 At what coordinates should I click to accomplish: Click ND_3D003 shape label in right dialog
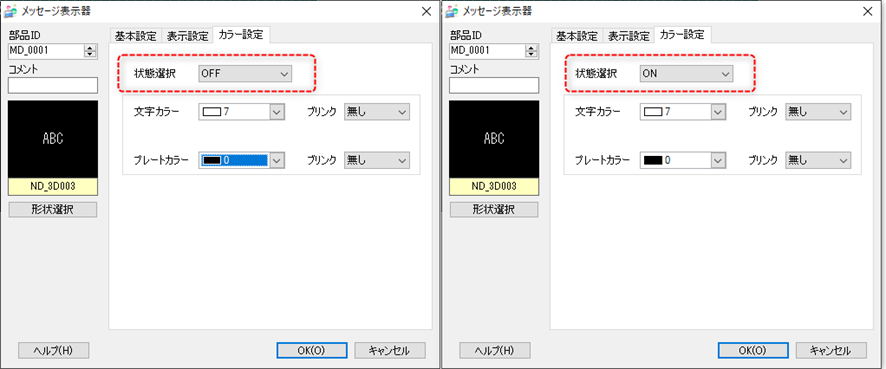point(494,186)
